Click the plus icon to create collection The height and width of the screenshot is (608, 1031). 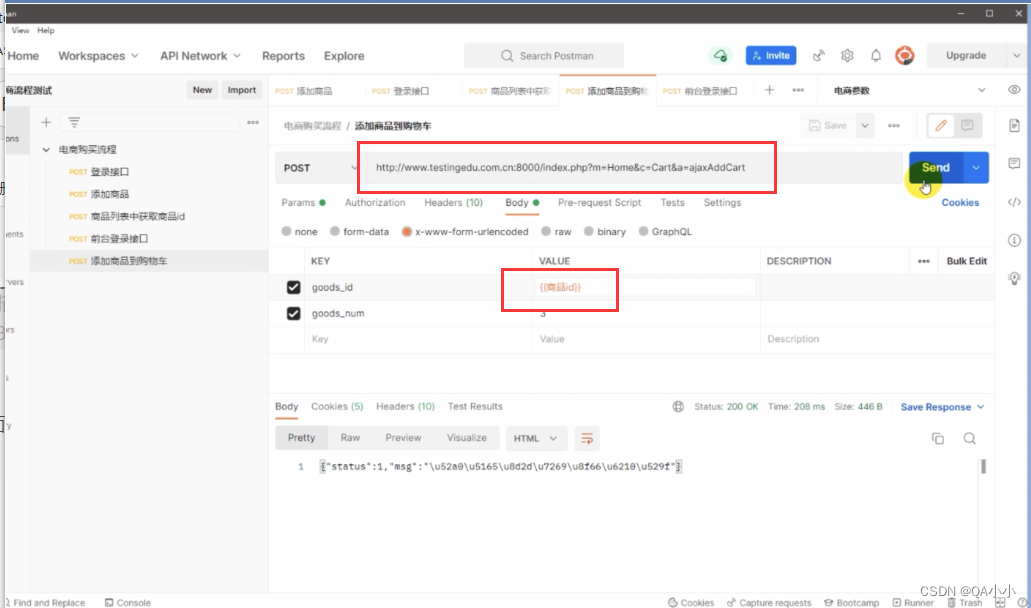(x=46, y=122)
